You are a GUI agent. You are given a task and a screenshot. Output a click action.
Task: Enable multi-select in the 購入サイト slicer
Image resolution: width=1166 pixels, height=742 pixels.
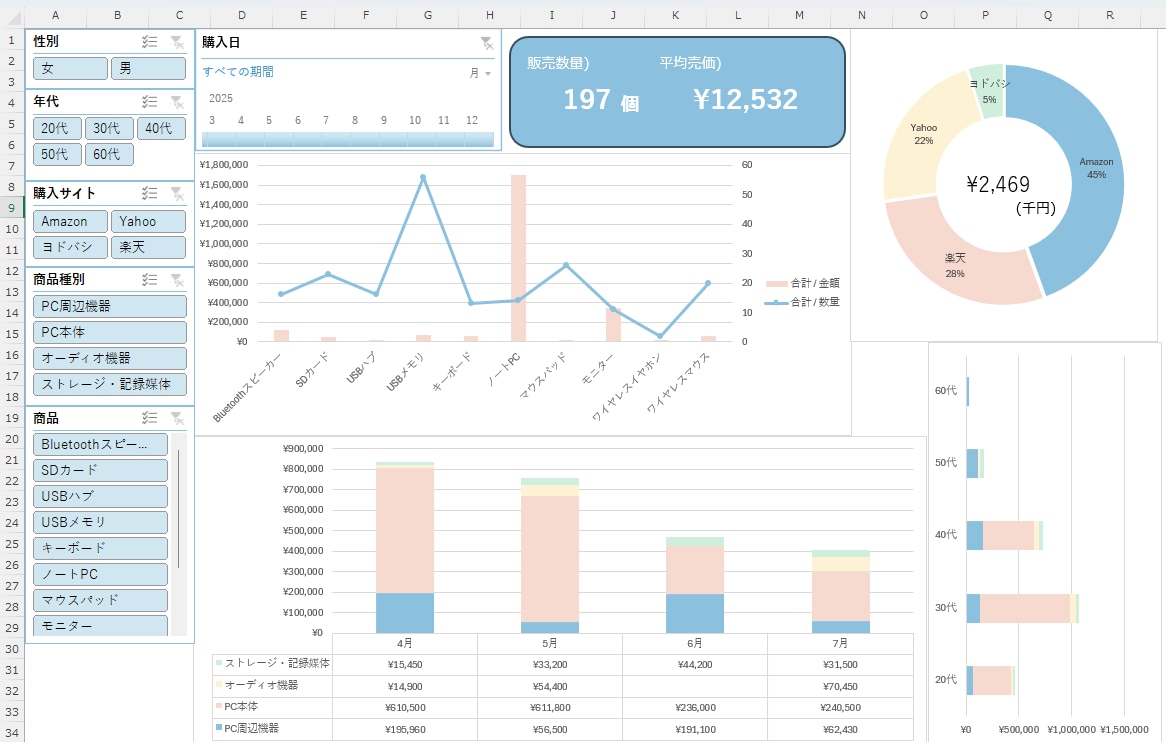pos(149,194)
